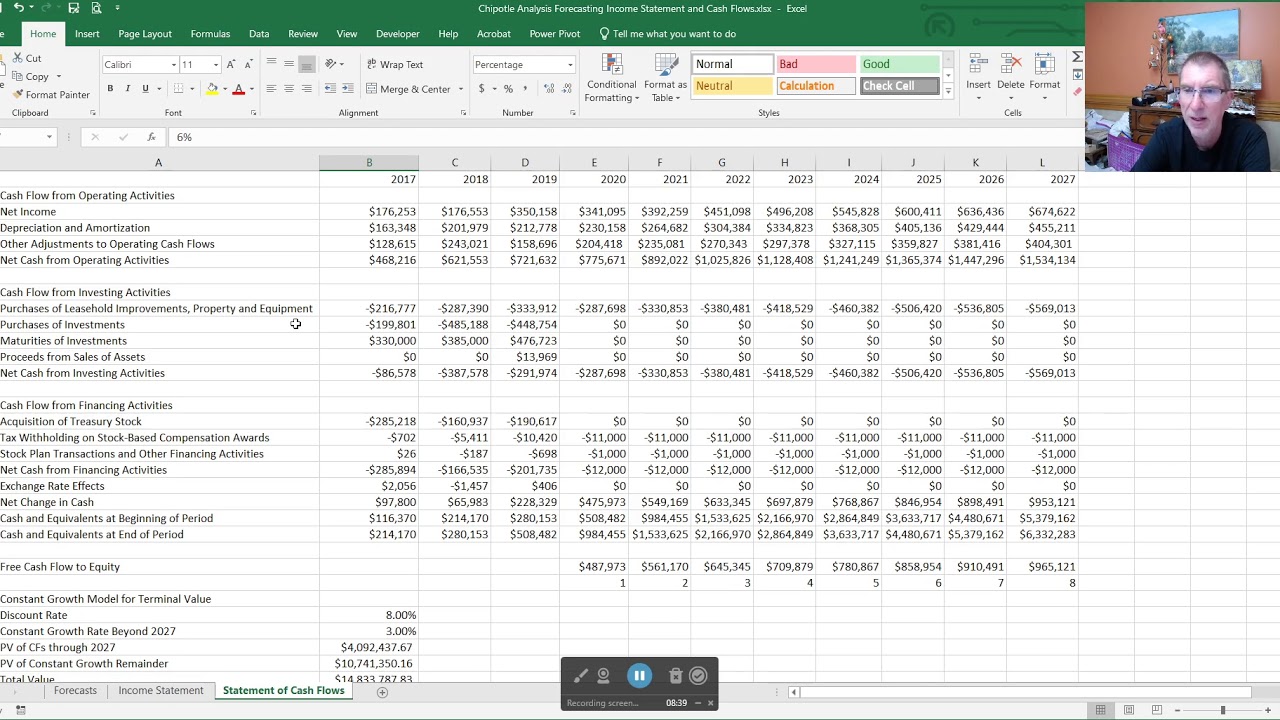Open the Formulas ribbon tab

coord(210,34)
